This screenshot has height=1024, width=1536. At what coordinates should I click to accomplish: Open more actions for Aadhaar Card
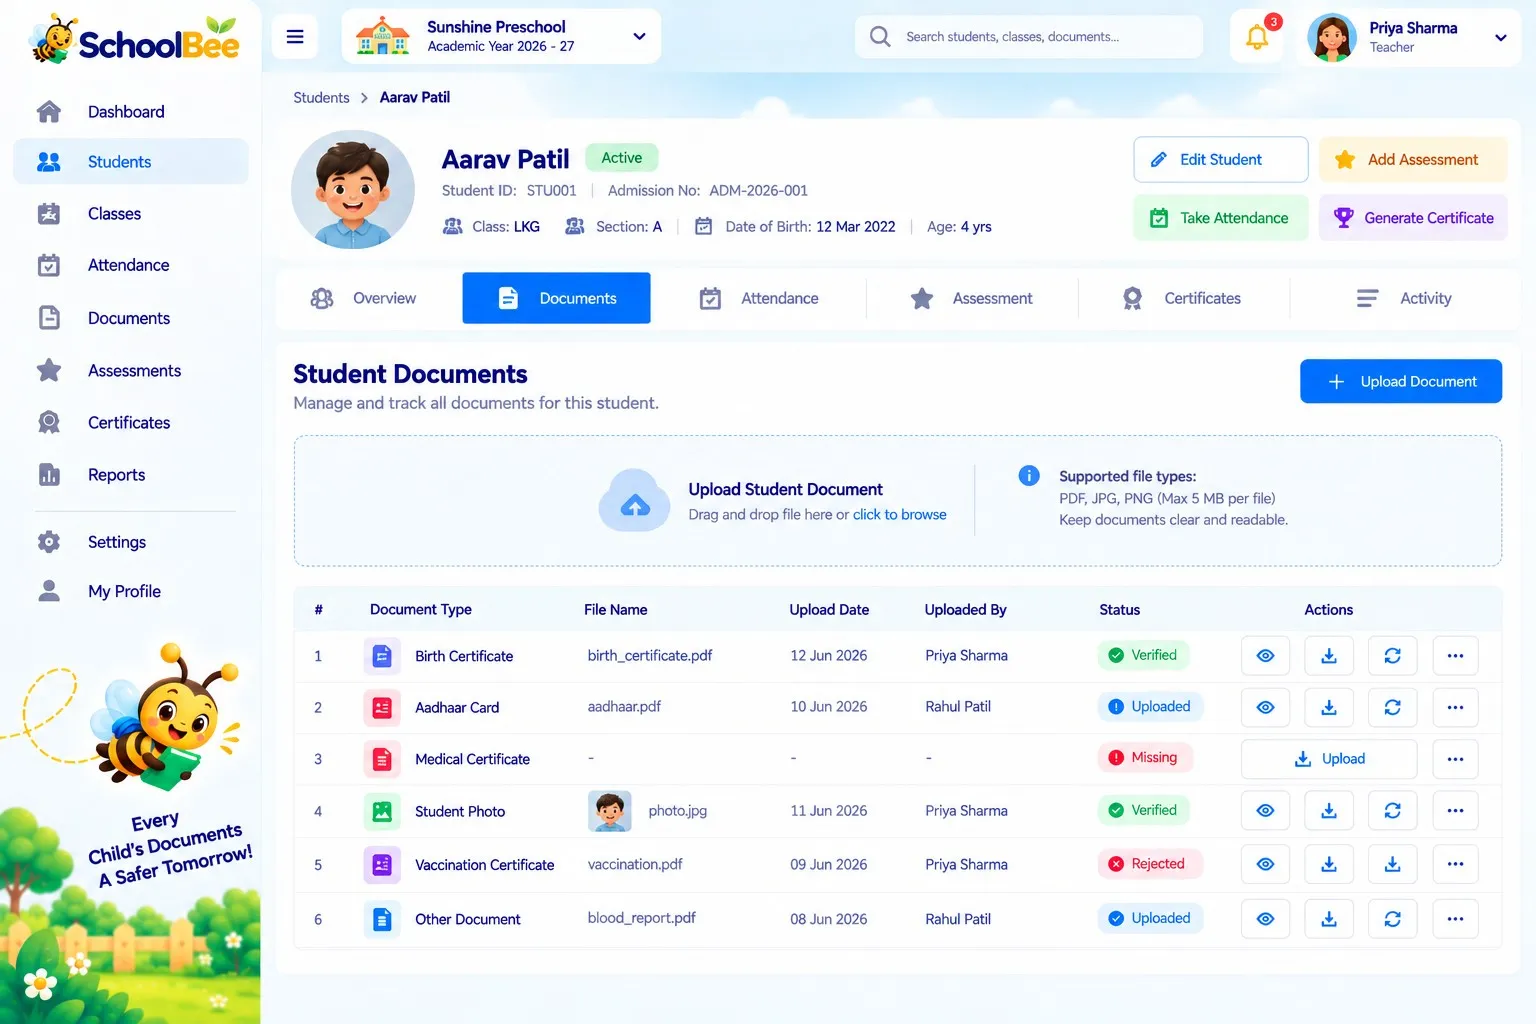[x=1455, y=707]
